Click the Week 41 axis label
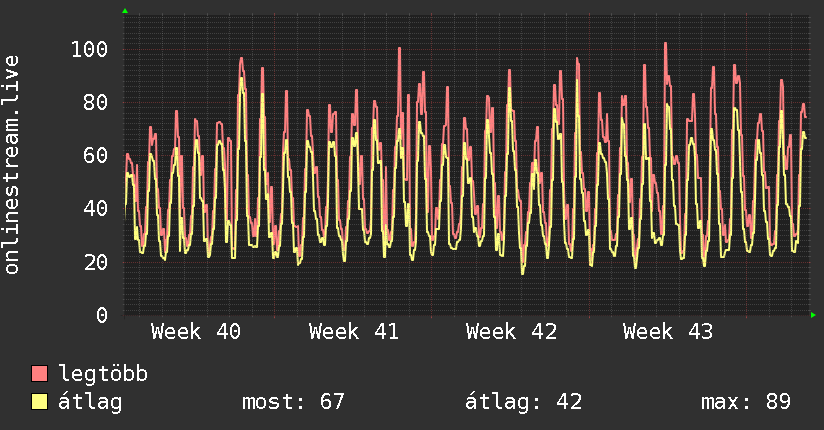Image resolution: width=824 pixels, height=430 pixels. coord(354,332)
